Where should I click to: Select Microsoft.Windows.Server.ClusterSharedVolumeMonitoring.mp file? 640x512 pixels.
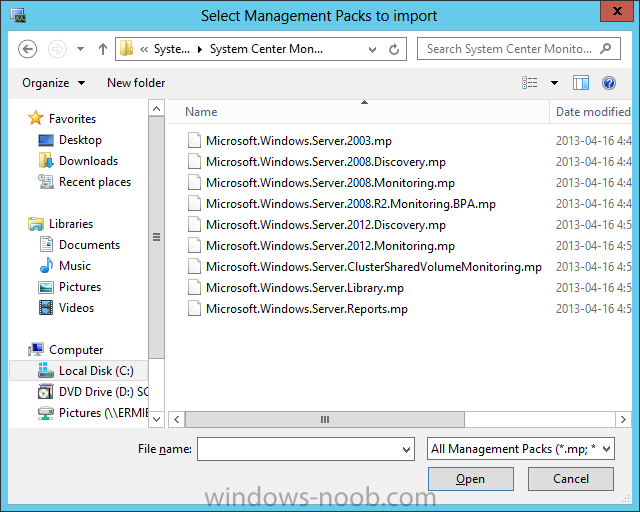point(373,267)
